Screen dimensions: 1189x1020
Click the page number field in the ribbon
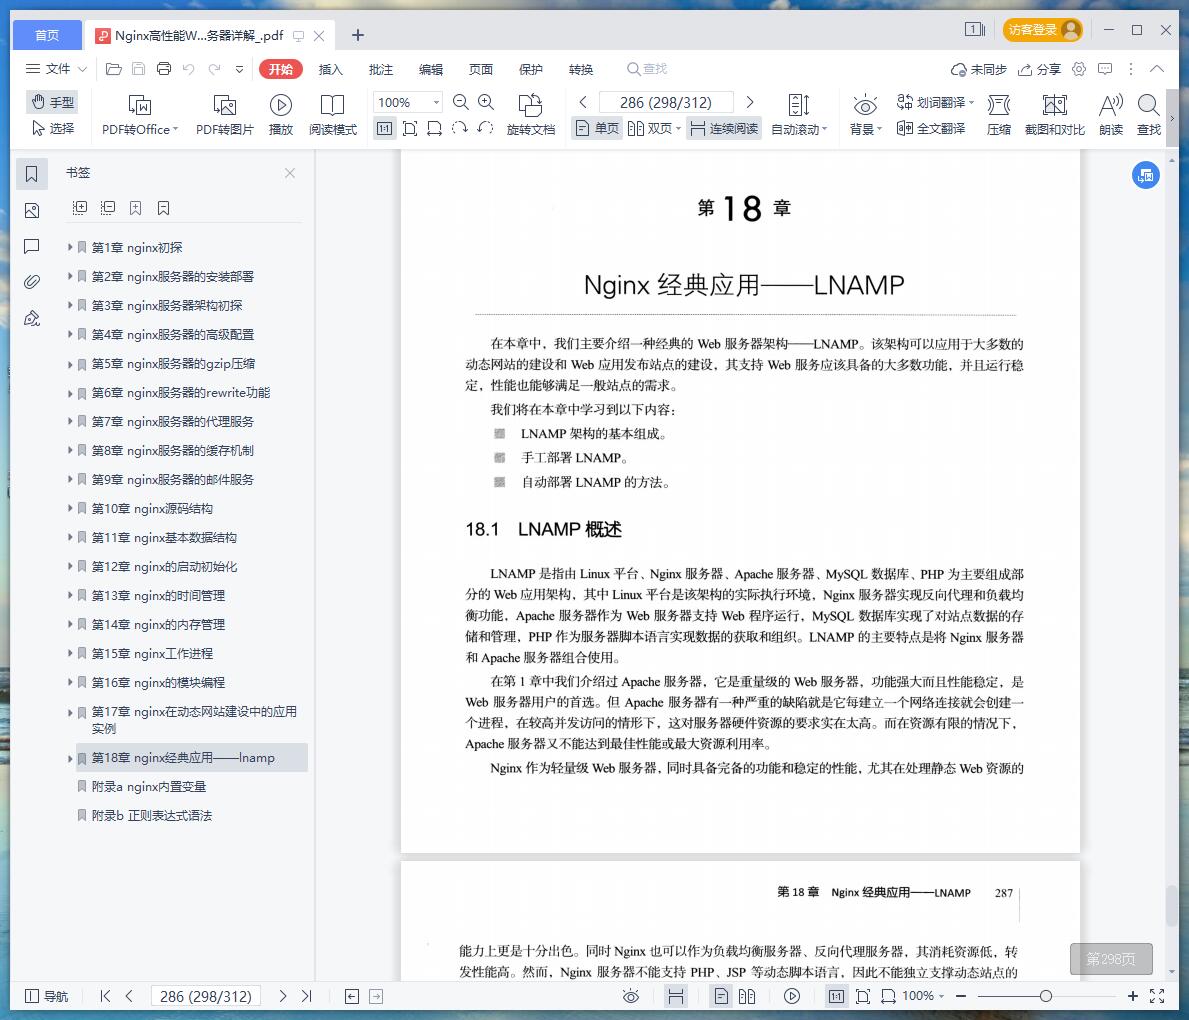pos(666,102)
